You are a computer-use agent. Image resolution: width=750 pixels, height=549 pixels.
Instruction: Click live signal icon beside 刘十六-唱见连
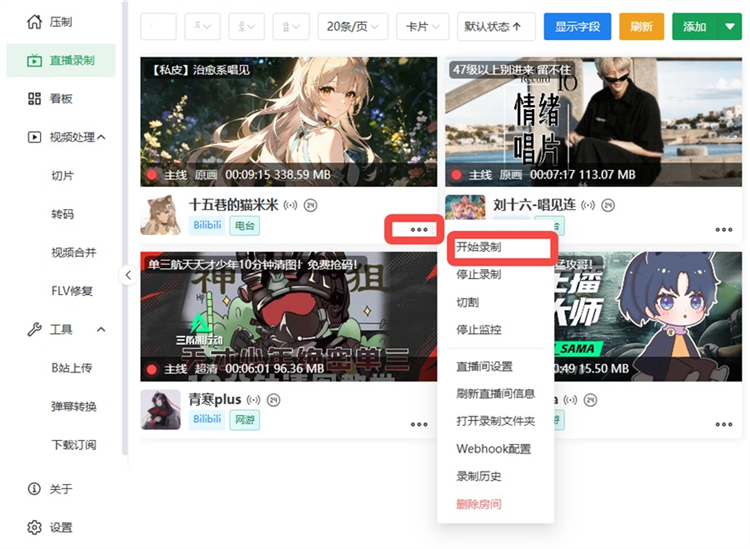tap(588, 205)
